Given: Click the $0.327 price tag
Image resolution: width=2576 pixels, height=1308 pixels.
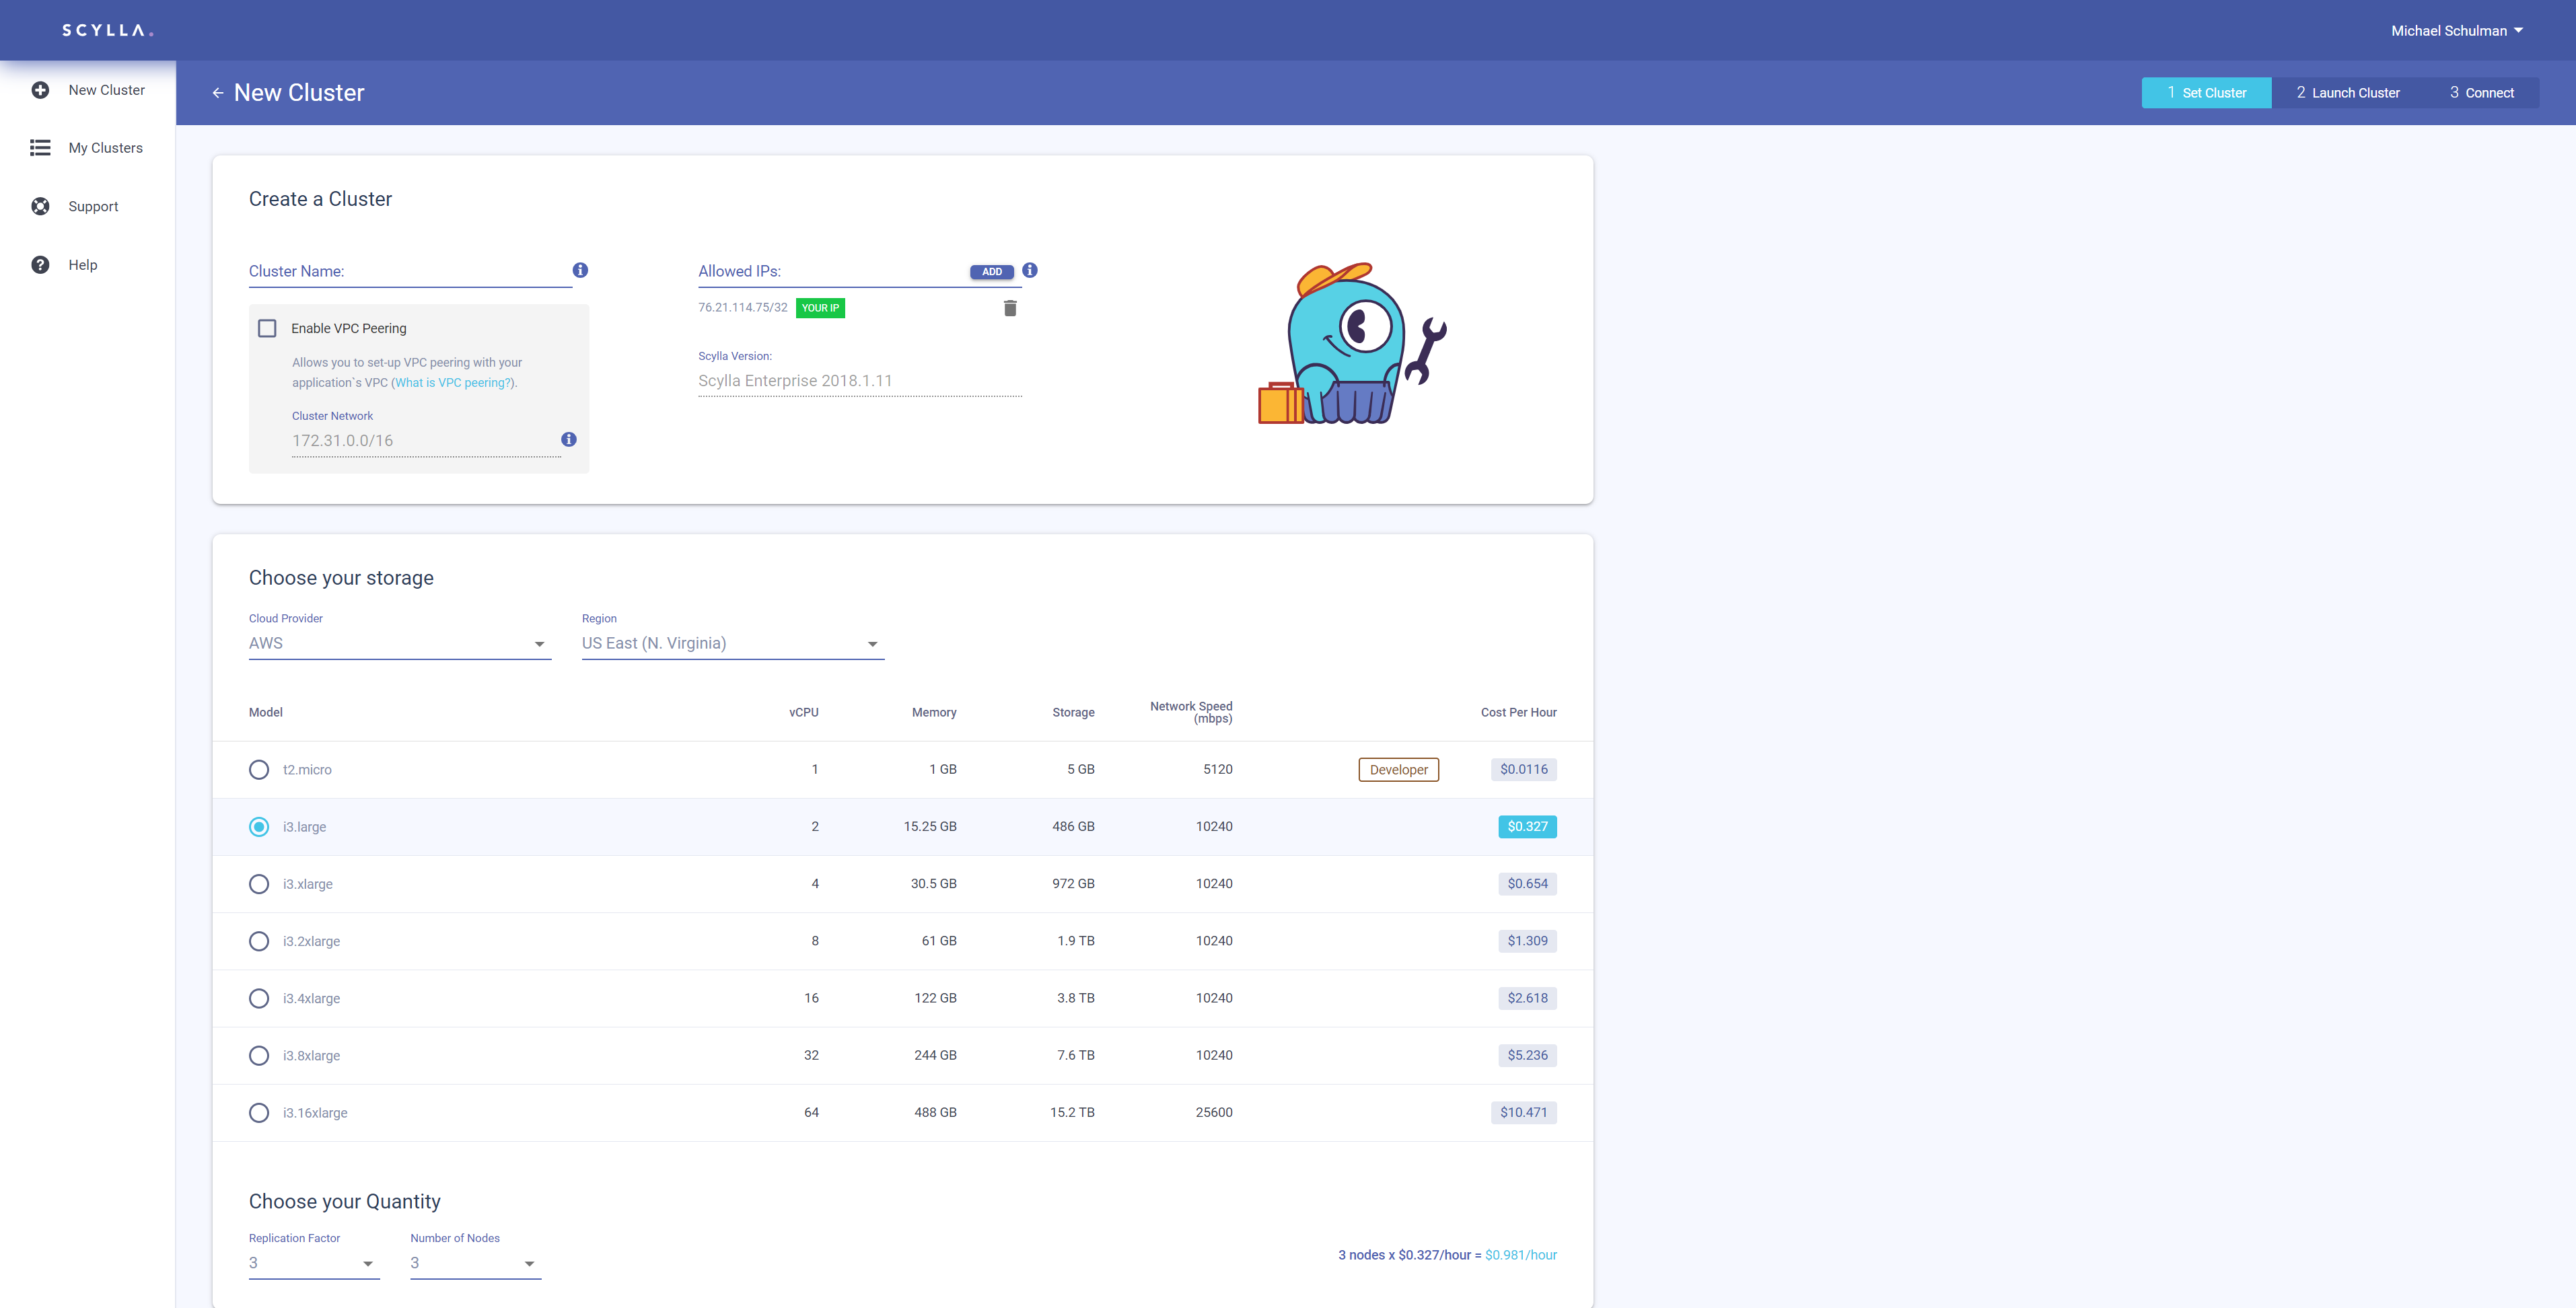Looking at the screenshot, I should (x=1527, y=826).
